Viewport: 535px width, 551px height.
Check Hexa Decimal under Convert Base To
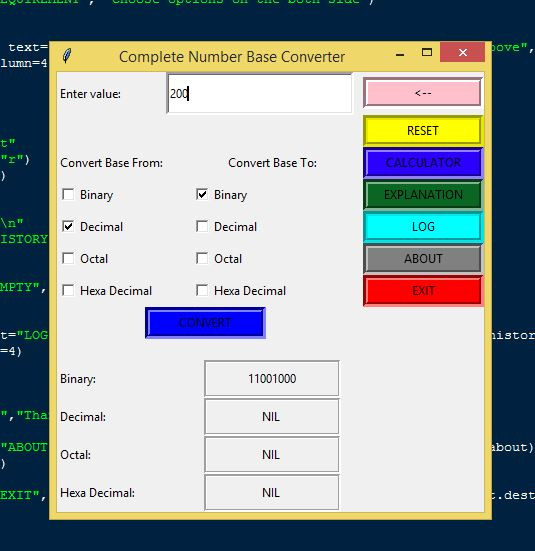(x=202, y=290)
